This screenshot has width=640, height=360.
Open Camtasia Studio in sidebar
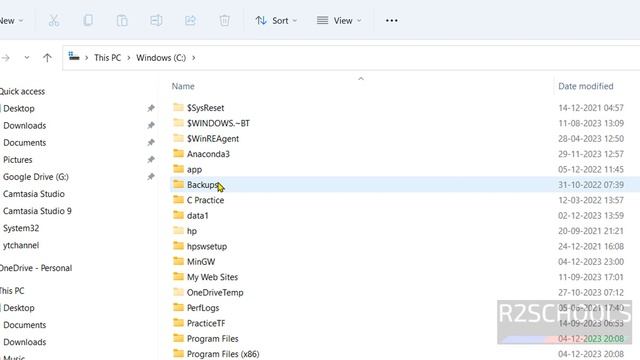tap(34, 194)
